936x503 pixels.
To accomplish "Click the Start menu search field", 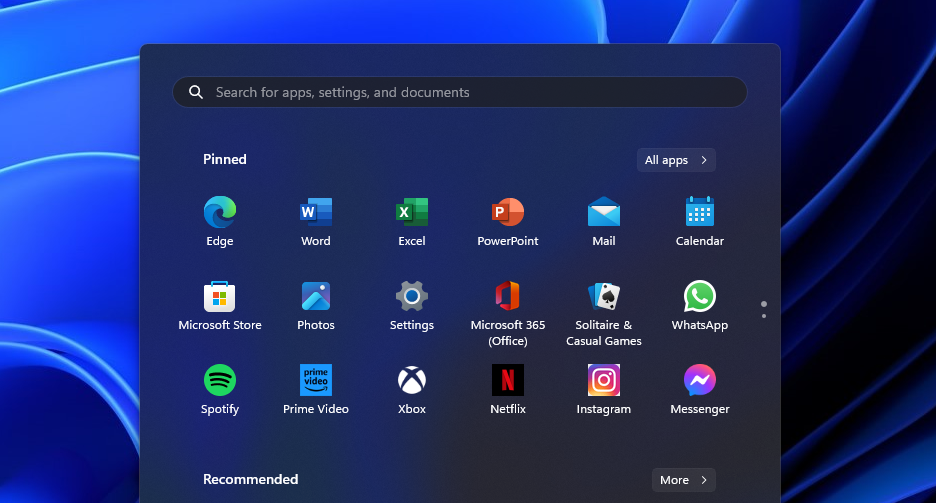I will tap(460, 92).
